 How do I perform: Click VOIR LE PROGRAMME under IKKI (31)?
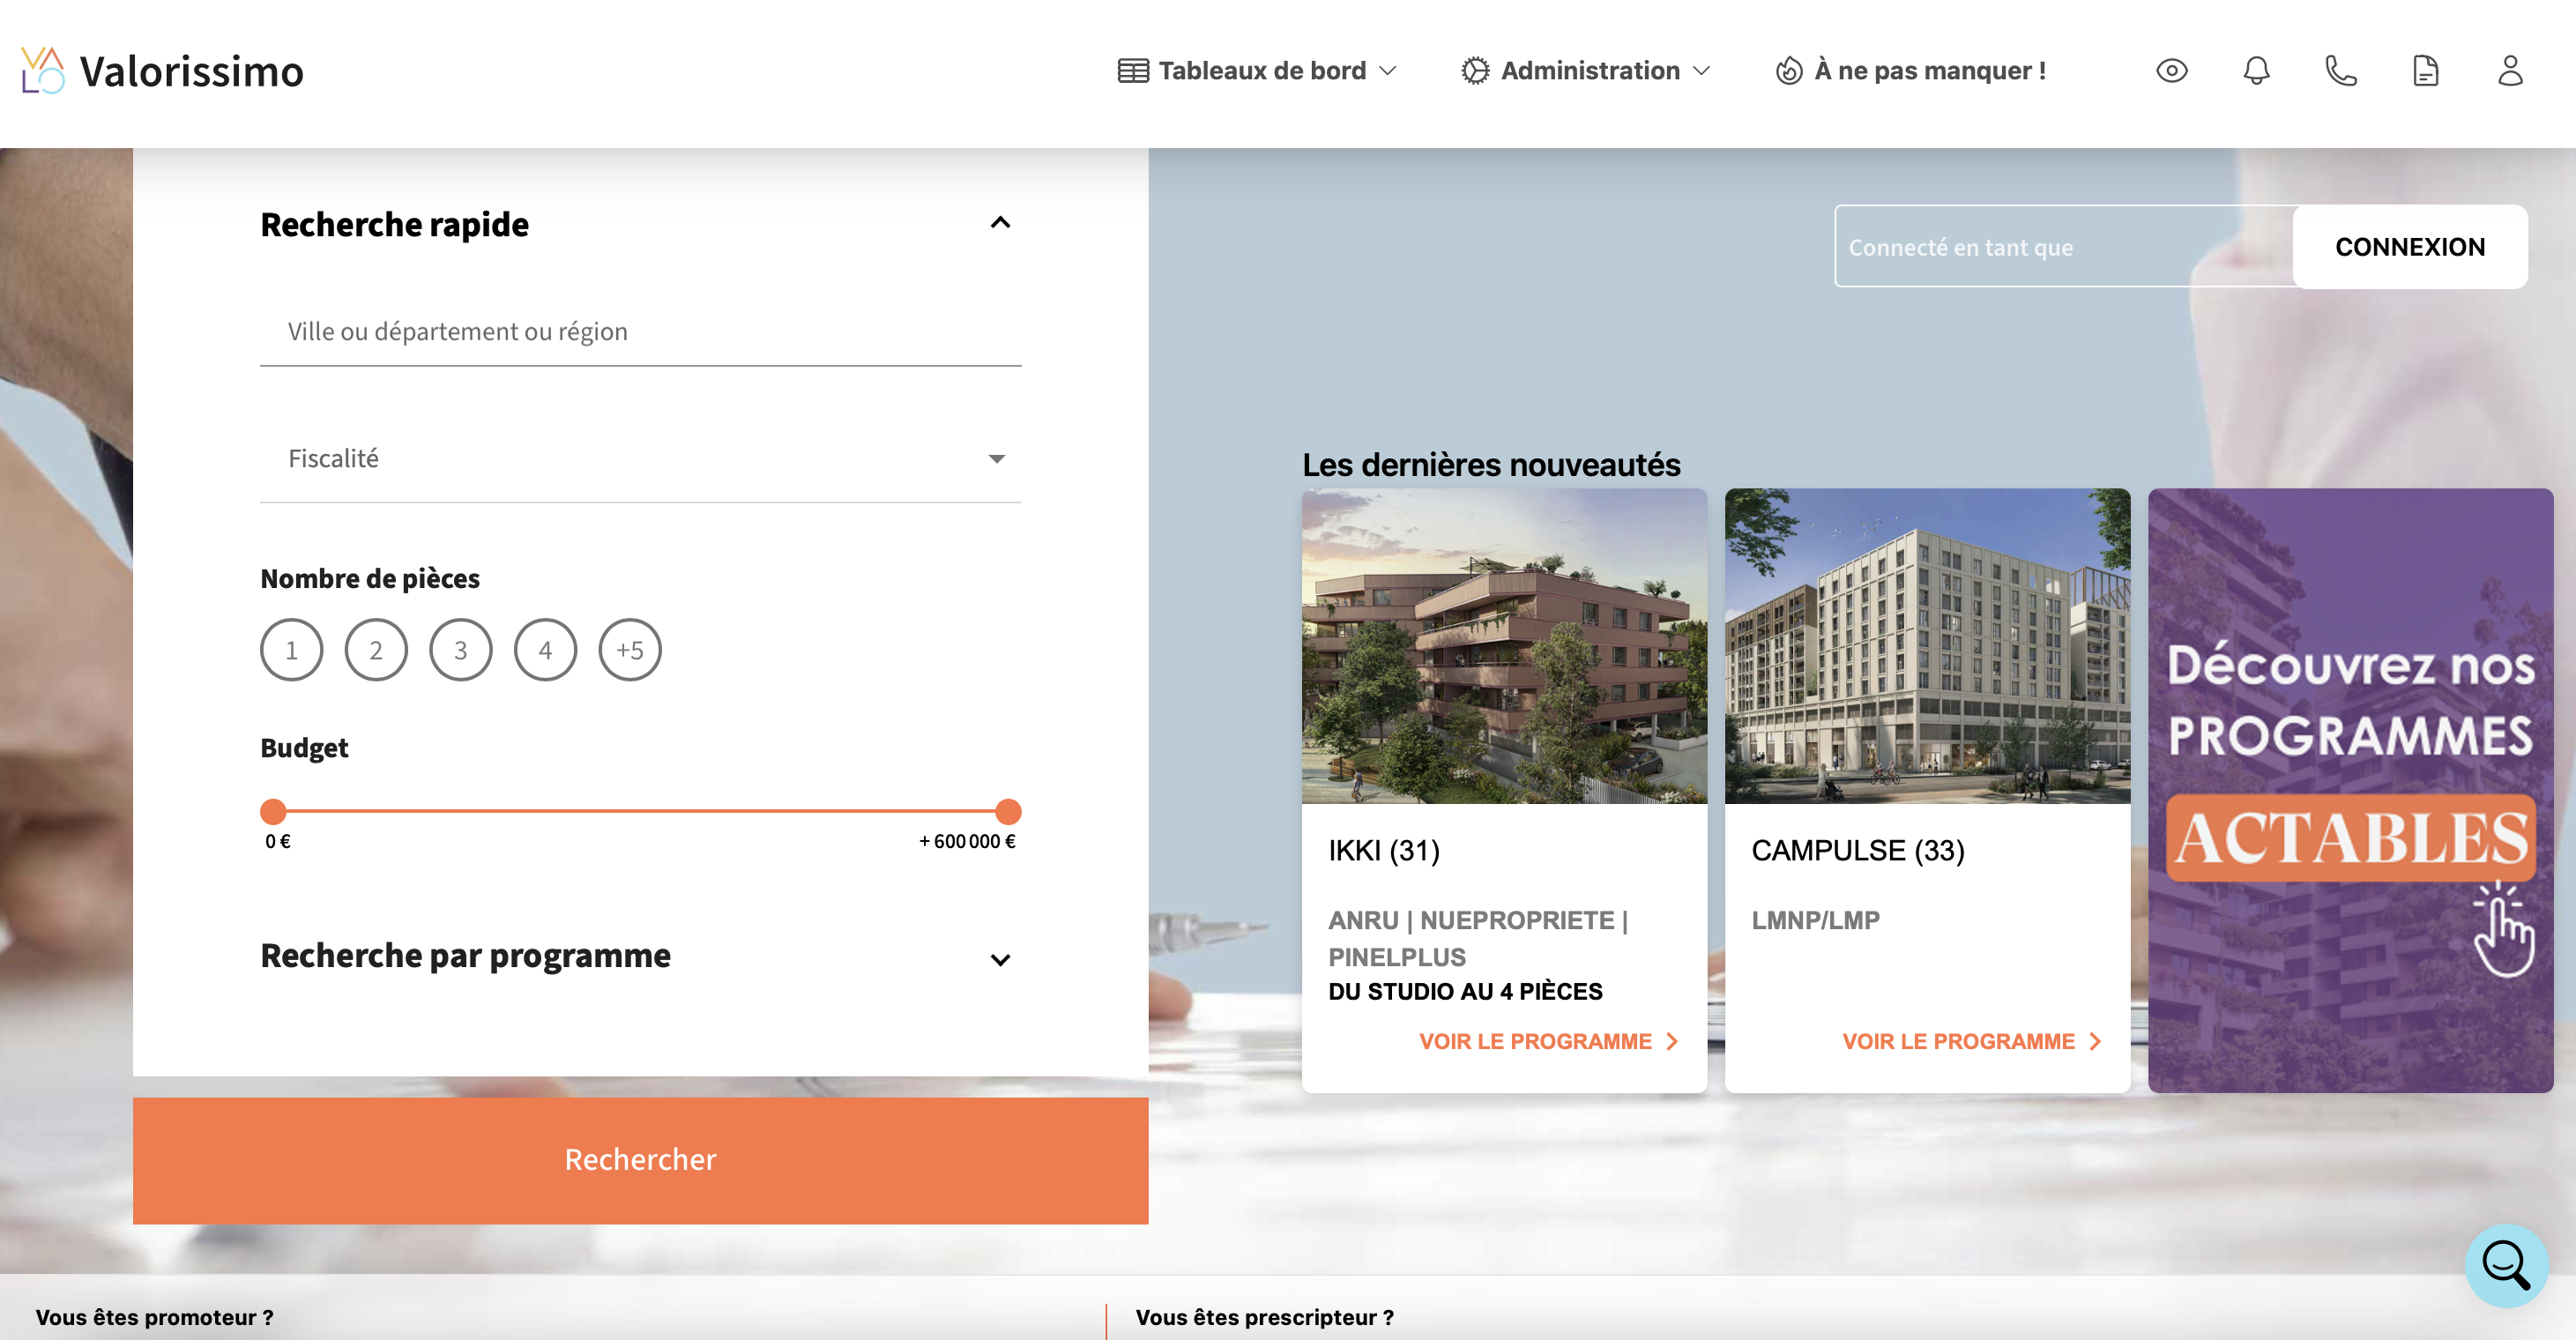pos(1534,1041)
